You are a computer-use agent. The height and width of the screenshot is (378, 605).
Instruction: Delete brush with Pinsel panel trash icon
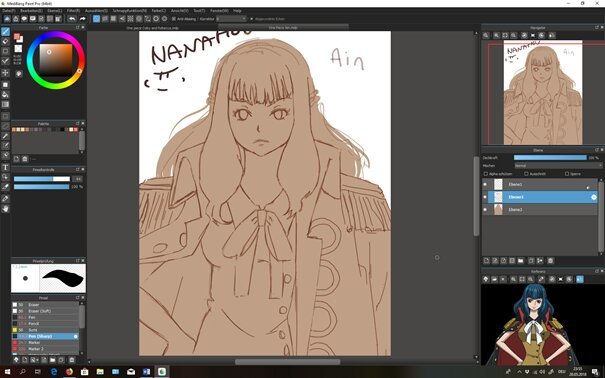71,360
